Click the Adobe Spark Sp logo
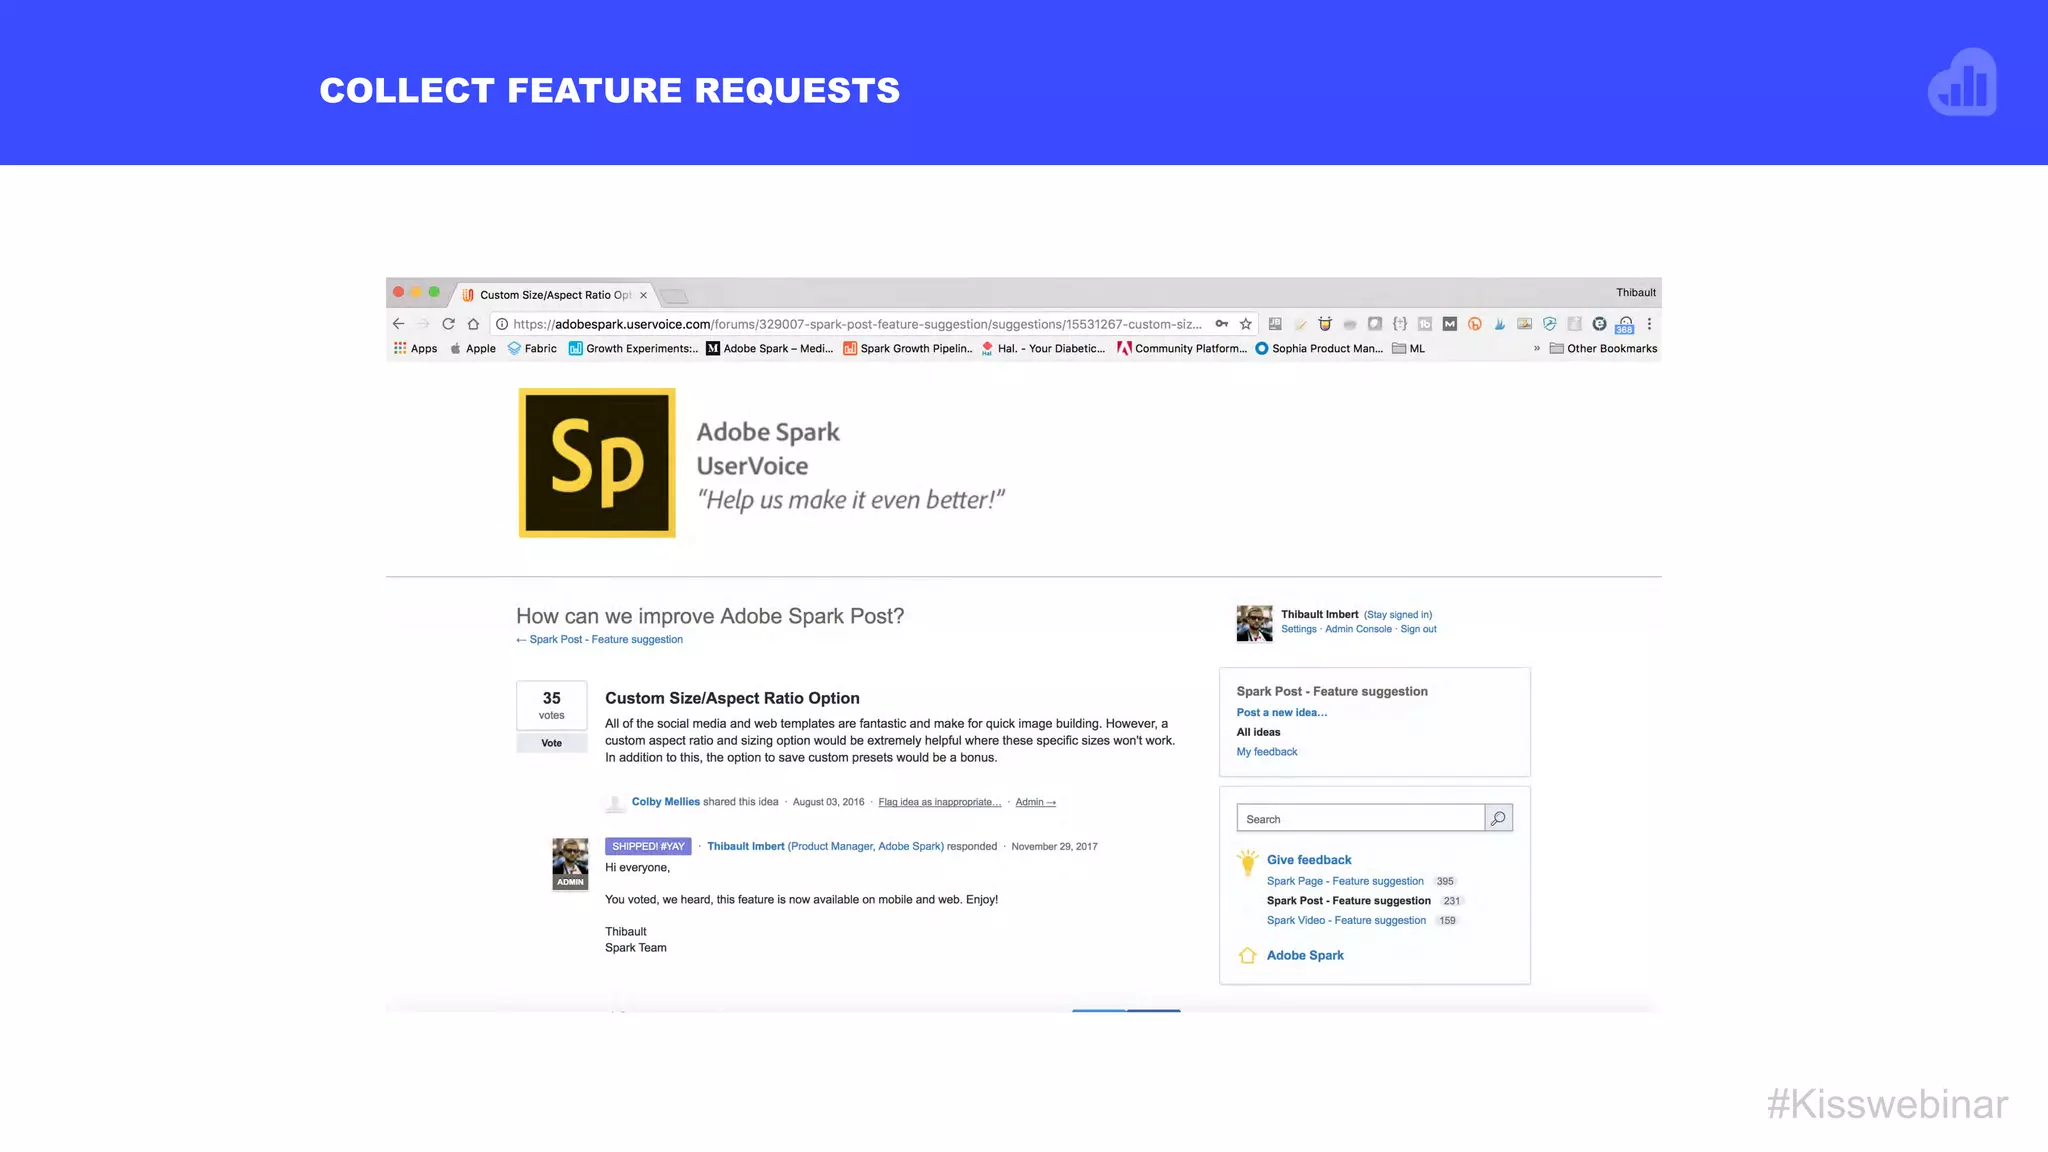This screenshot has width=2048, height=1152. [x=597, y=463]
